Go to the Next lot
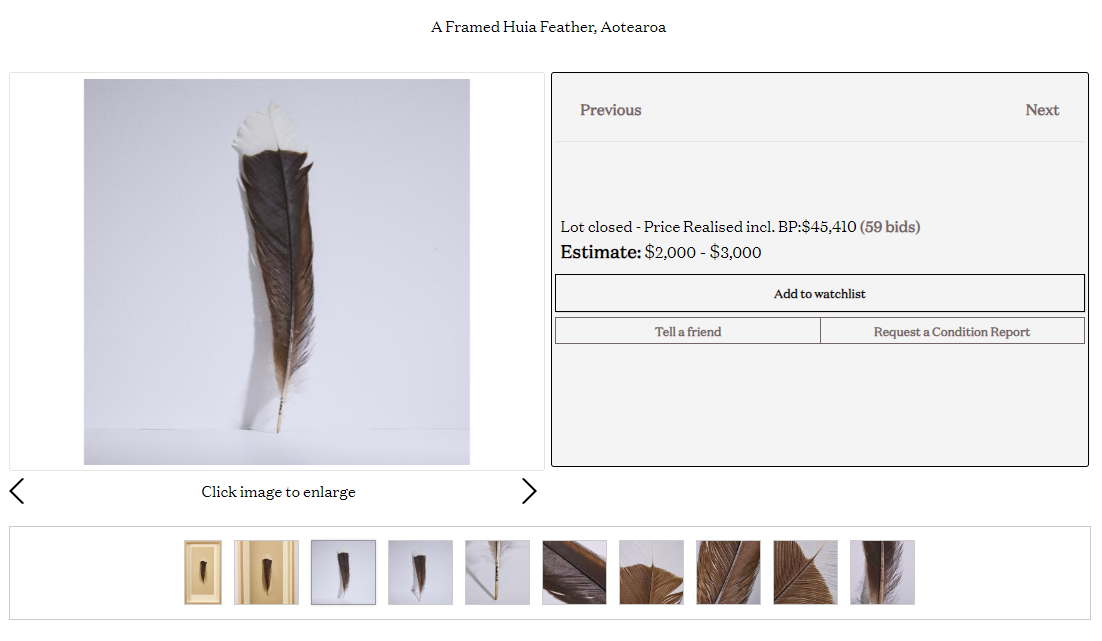Image resolution: width=1102 pixels, height=641 pixels. pyautogui.click(x=1041, y=110)
